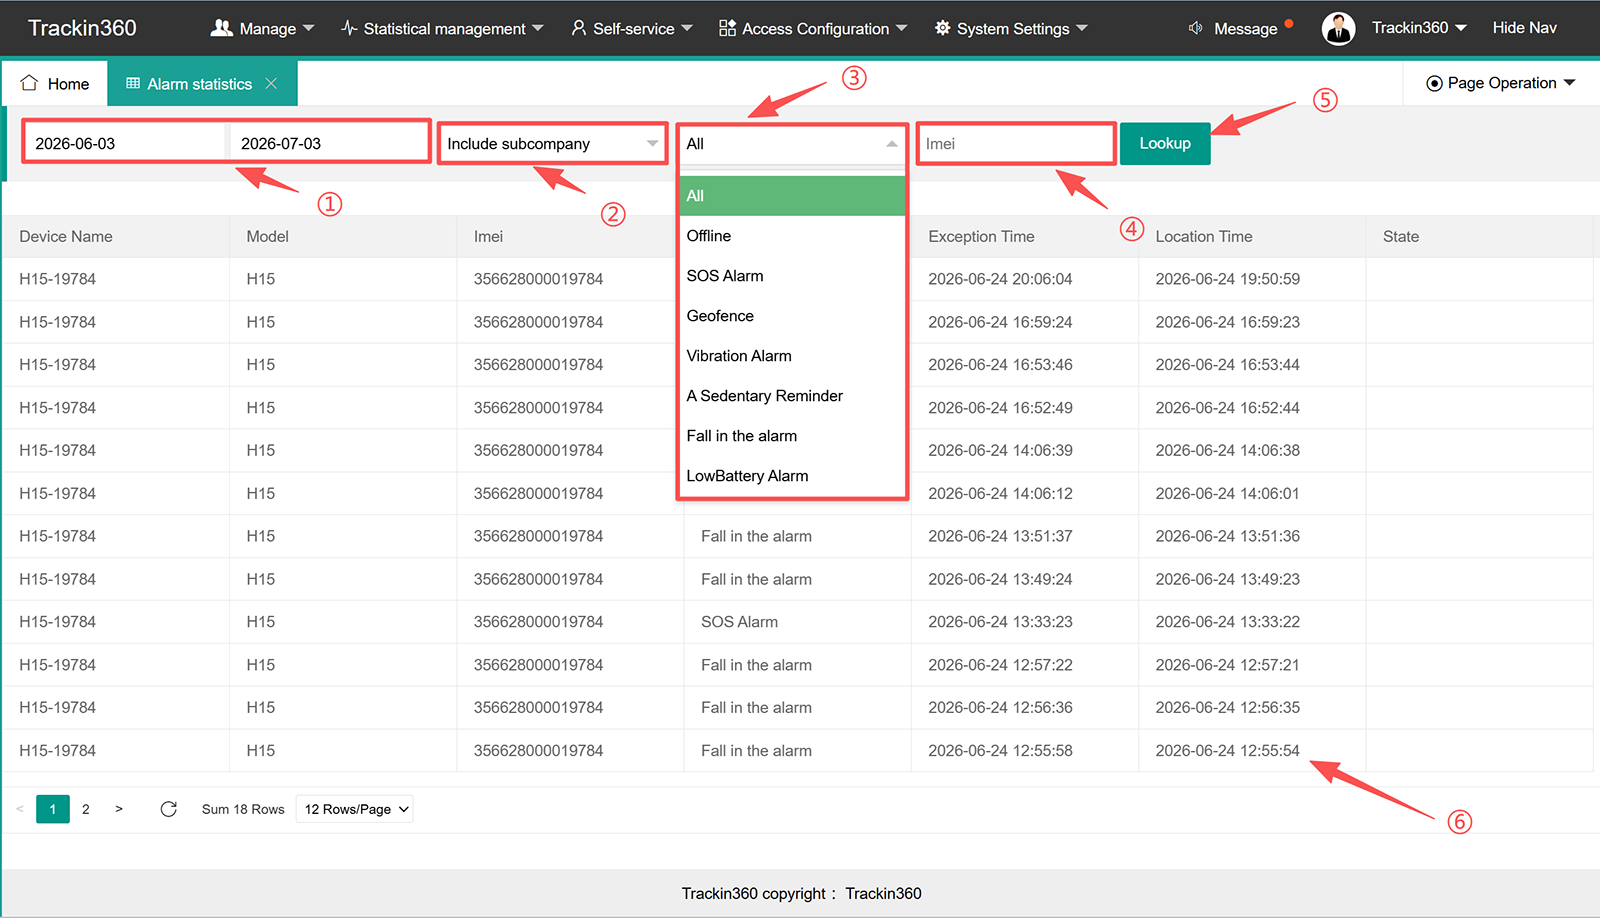Close the Alarm statistics tab
Screen dimensions: 1600x918
[271, 84]
